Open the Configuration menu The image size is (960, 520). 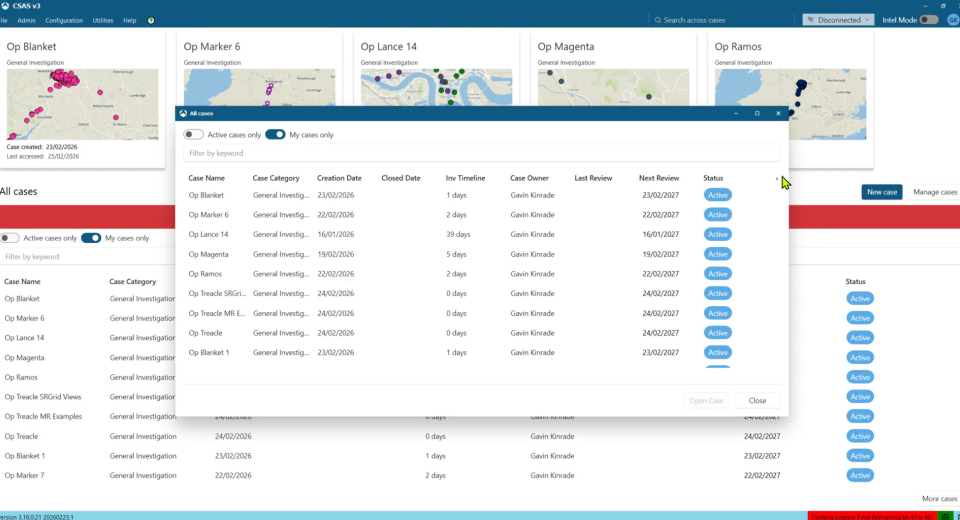[64, 20]
